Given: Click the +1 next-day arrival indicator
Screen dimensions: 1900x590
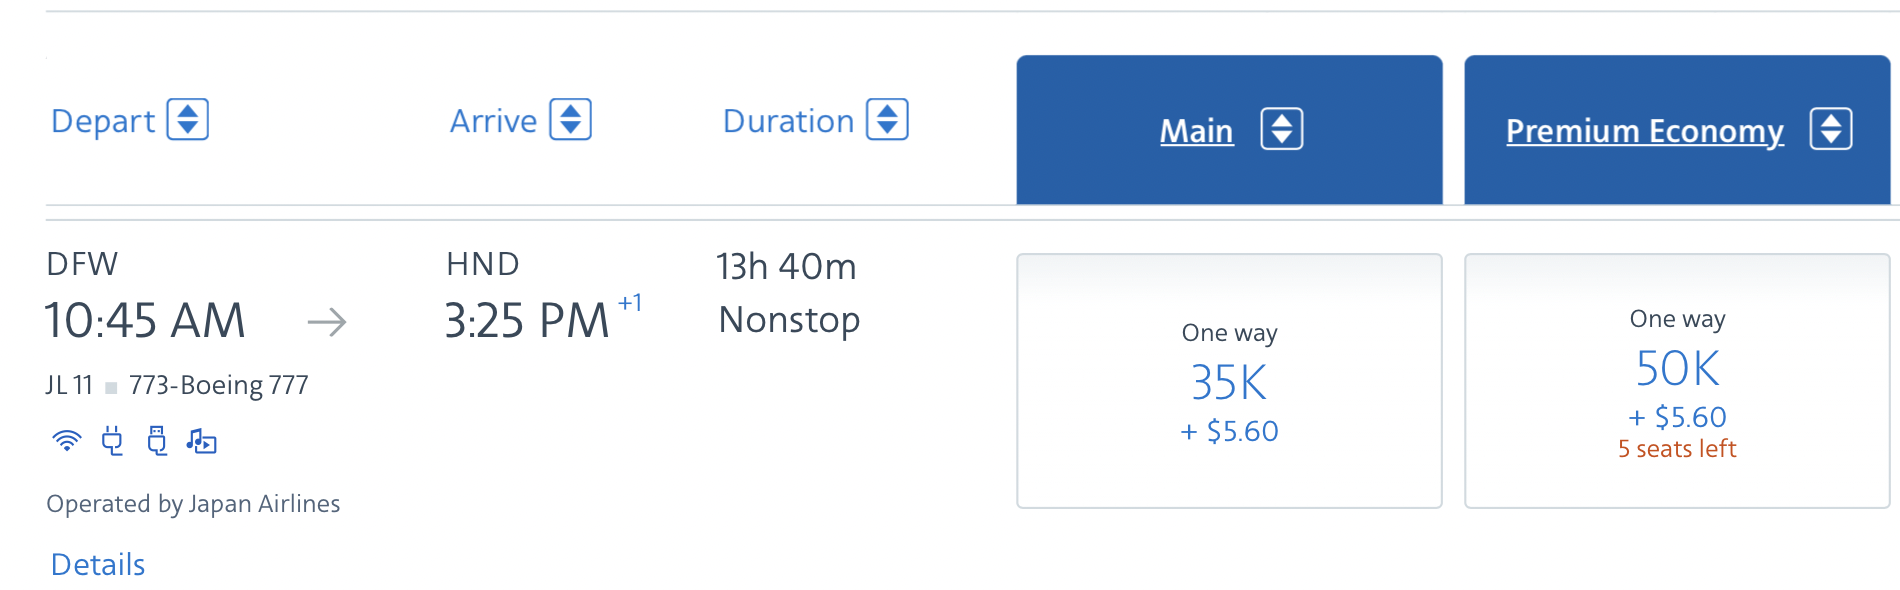Looking at the screenshot, I should [630, 303].
